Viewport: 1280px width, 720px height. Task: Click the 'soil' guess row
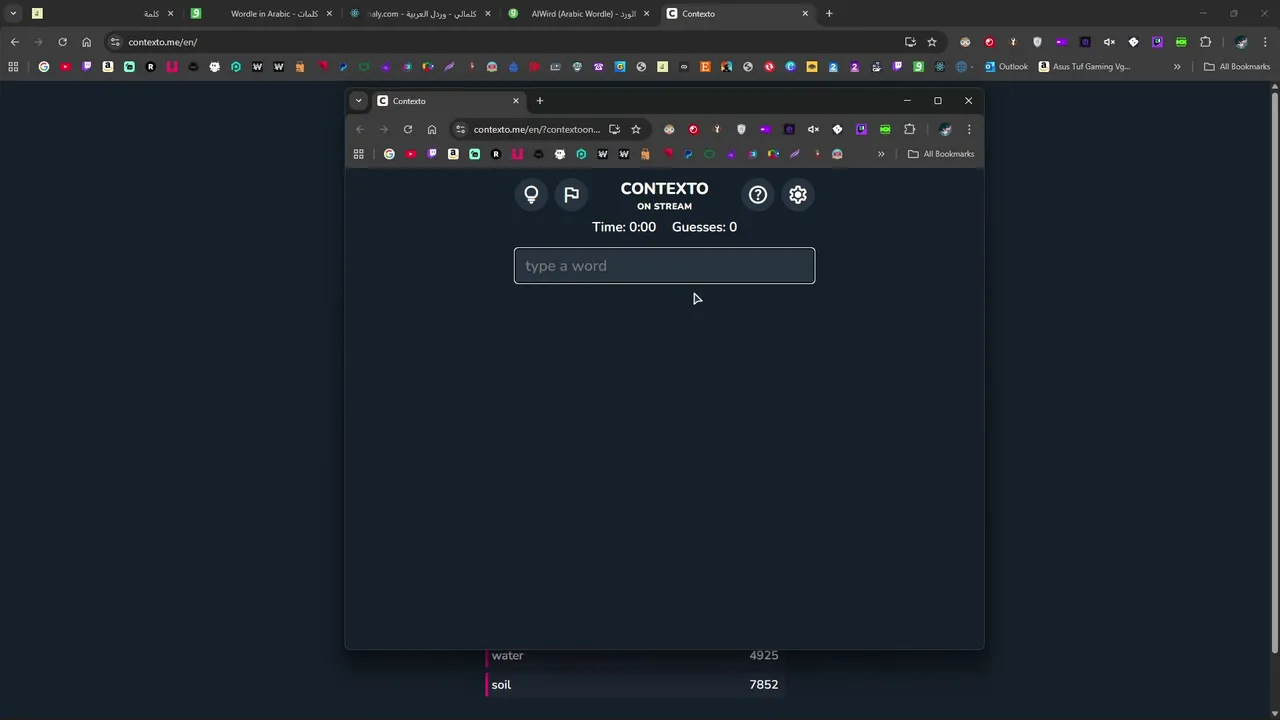635,685
